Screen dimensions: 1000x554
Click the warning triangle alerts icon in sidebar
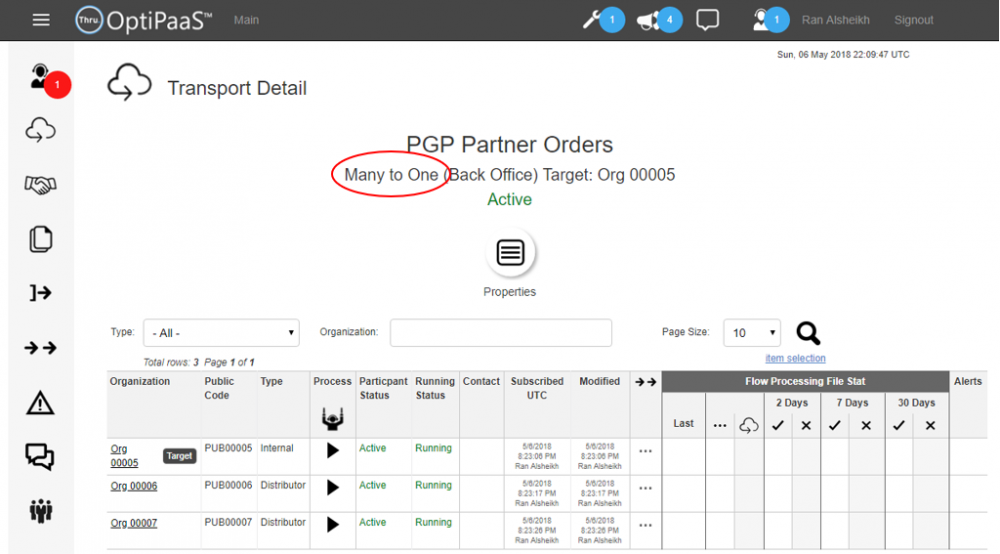[40, 403]
